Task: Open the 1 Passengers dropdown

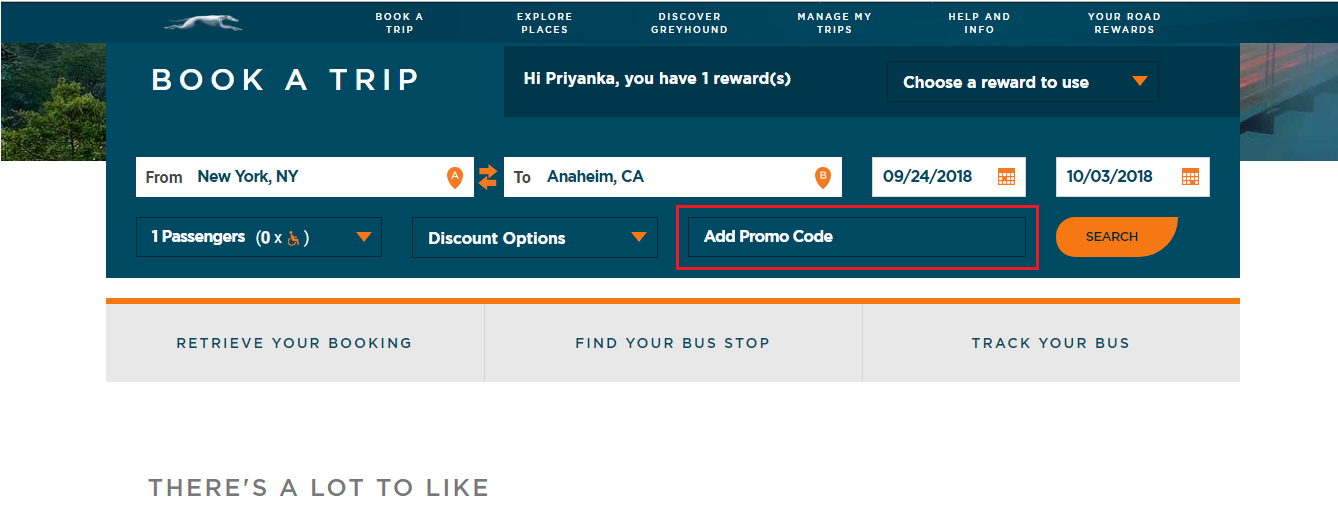Action: tap(259, 237)
